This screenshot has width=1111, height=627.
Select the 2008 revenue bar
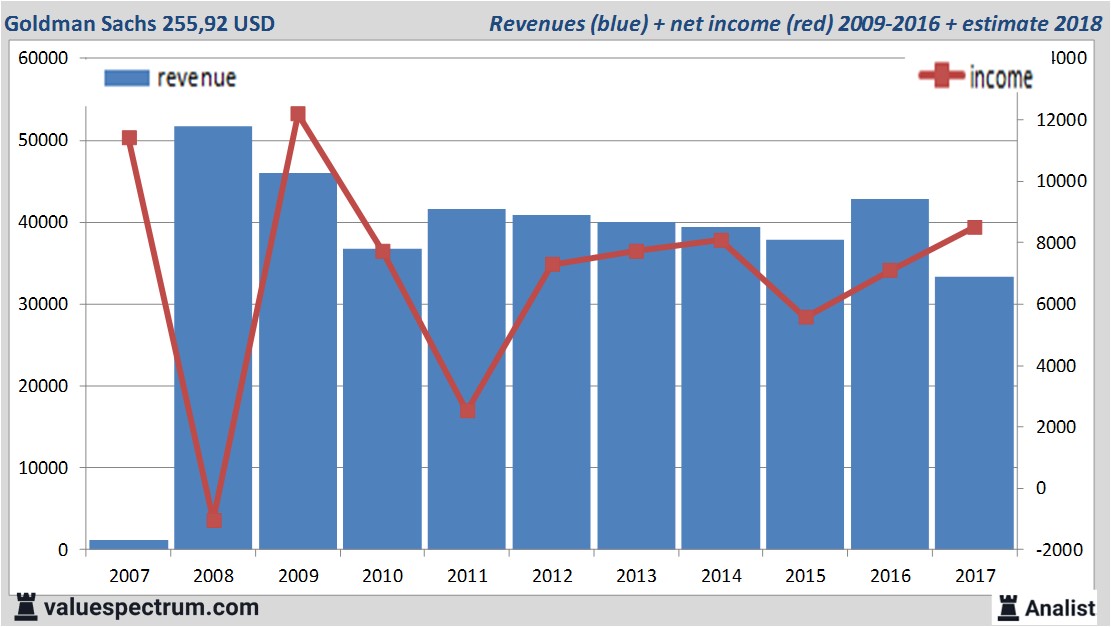213,338
